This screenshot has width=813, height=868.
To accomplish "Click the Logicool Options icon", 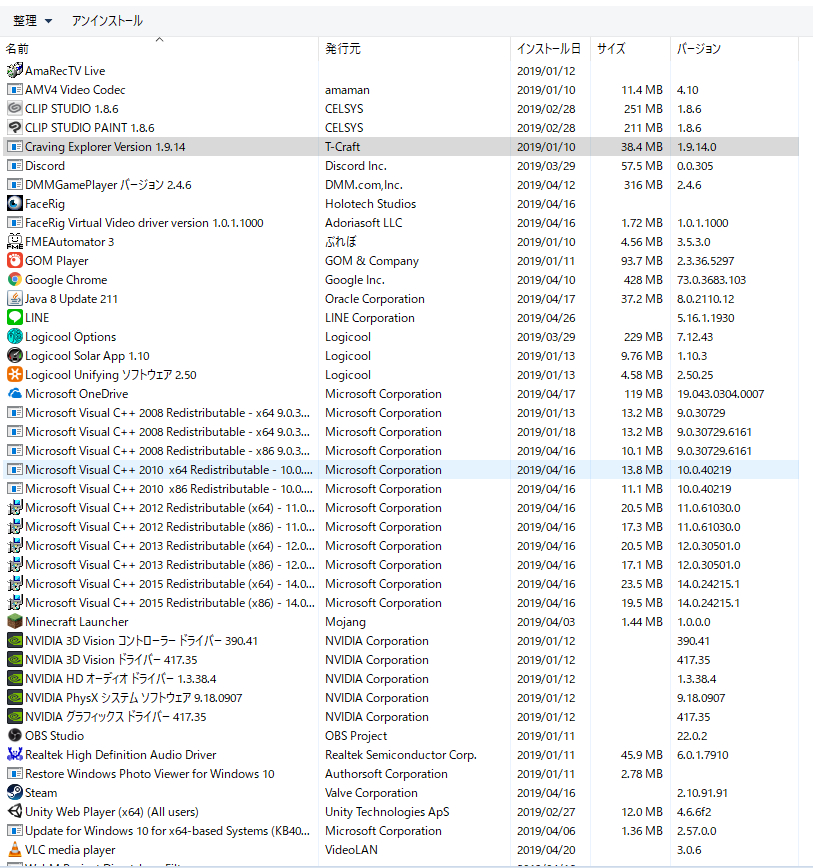I will point(14,337).
